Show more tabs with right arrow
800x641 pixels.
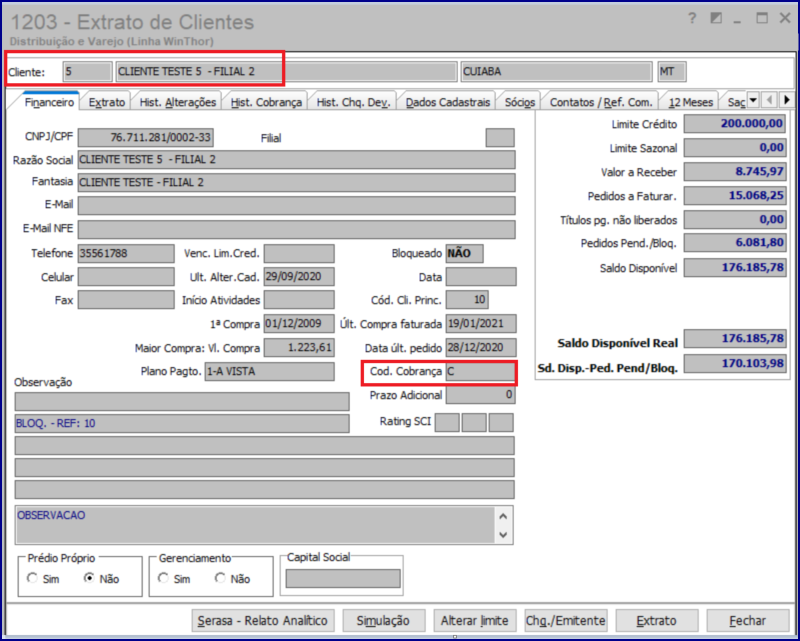pos(786,100)
